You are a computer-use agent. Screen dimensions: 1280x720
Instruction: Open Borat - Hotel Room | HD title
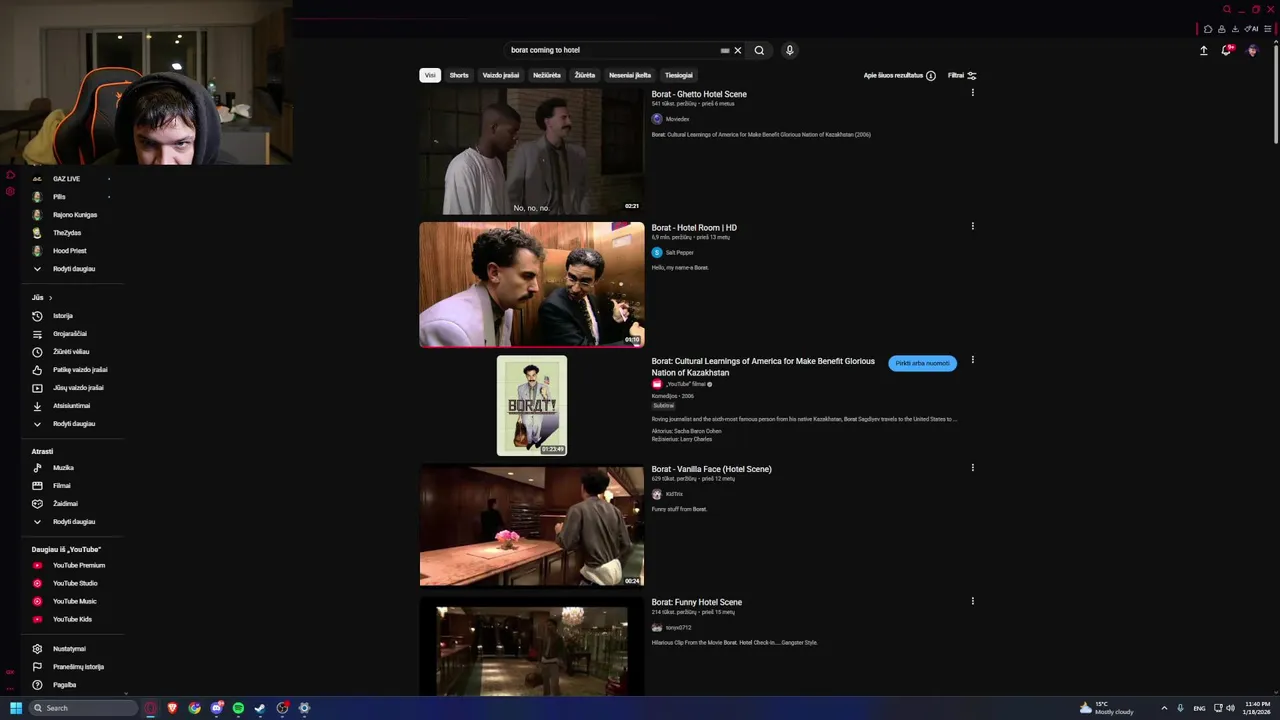click(694, 228)
